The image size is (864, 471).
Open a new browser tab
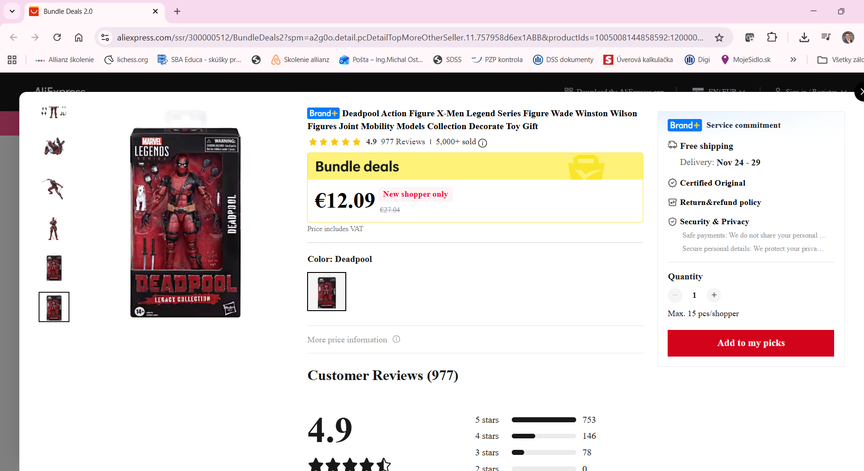pyautogui.click(x=177, y=11)
